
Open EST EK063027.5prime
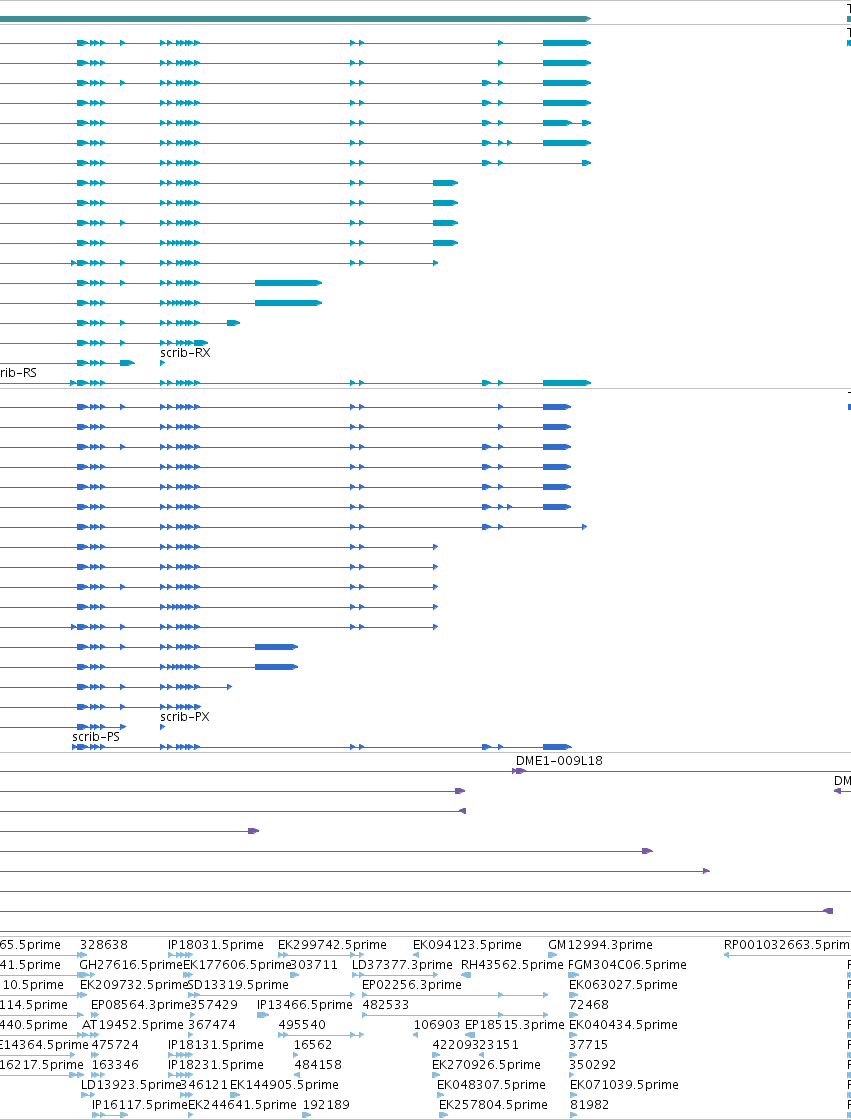click(623, 985)
